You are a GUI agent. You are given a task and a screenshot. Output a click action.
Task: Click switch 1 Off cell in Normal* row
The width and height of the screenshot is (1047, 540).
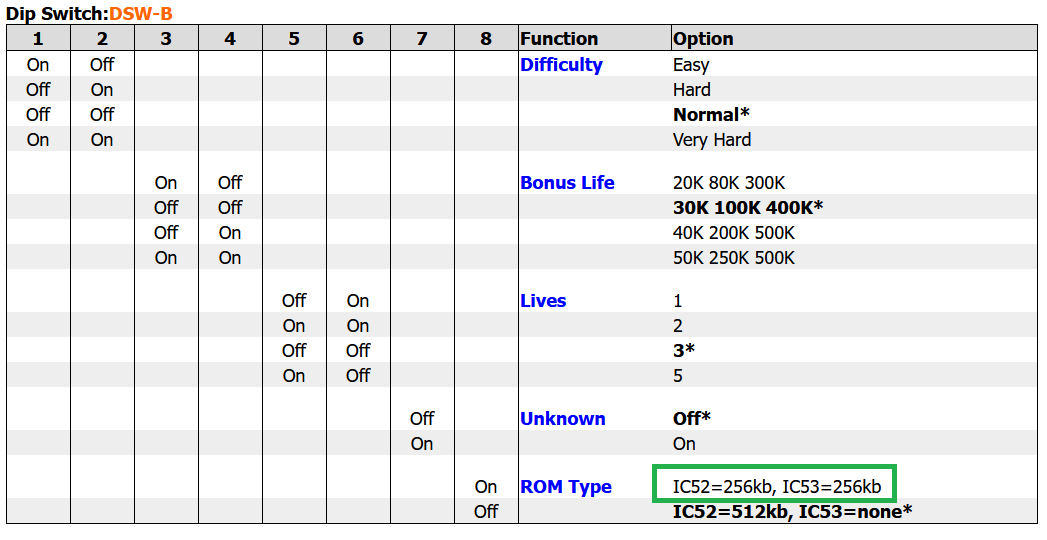38,114
